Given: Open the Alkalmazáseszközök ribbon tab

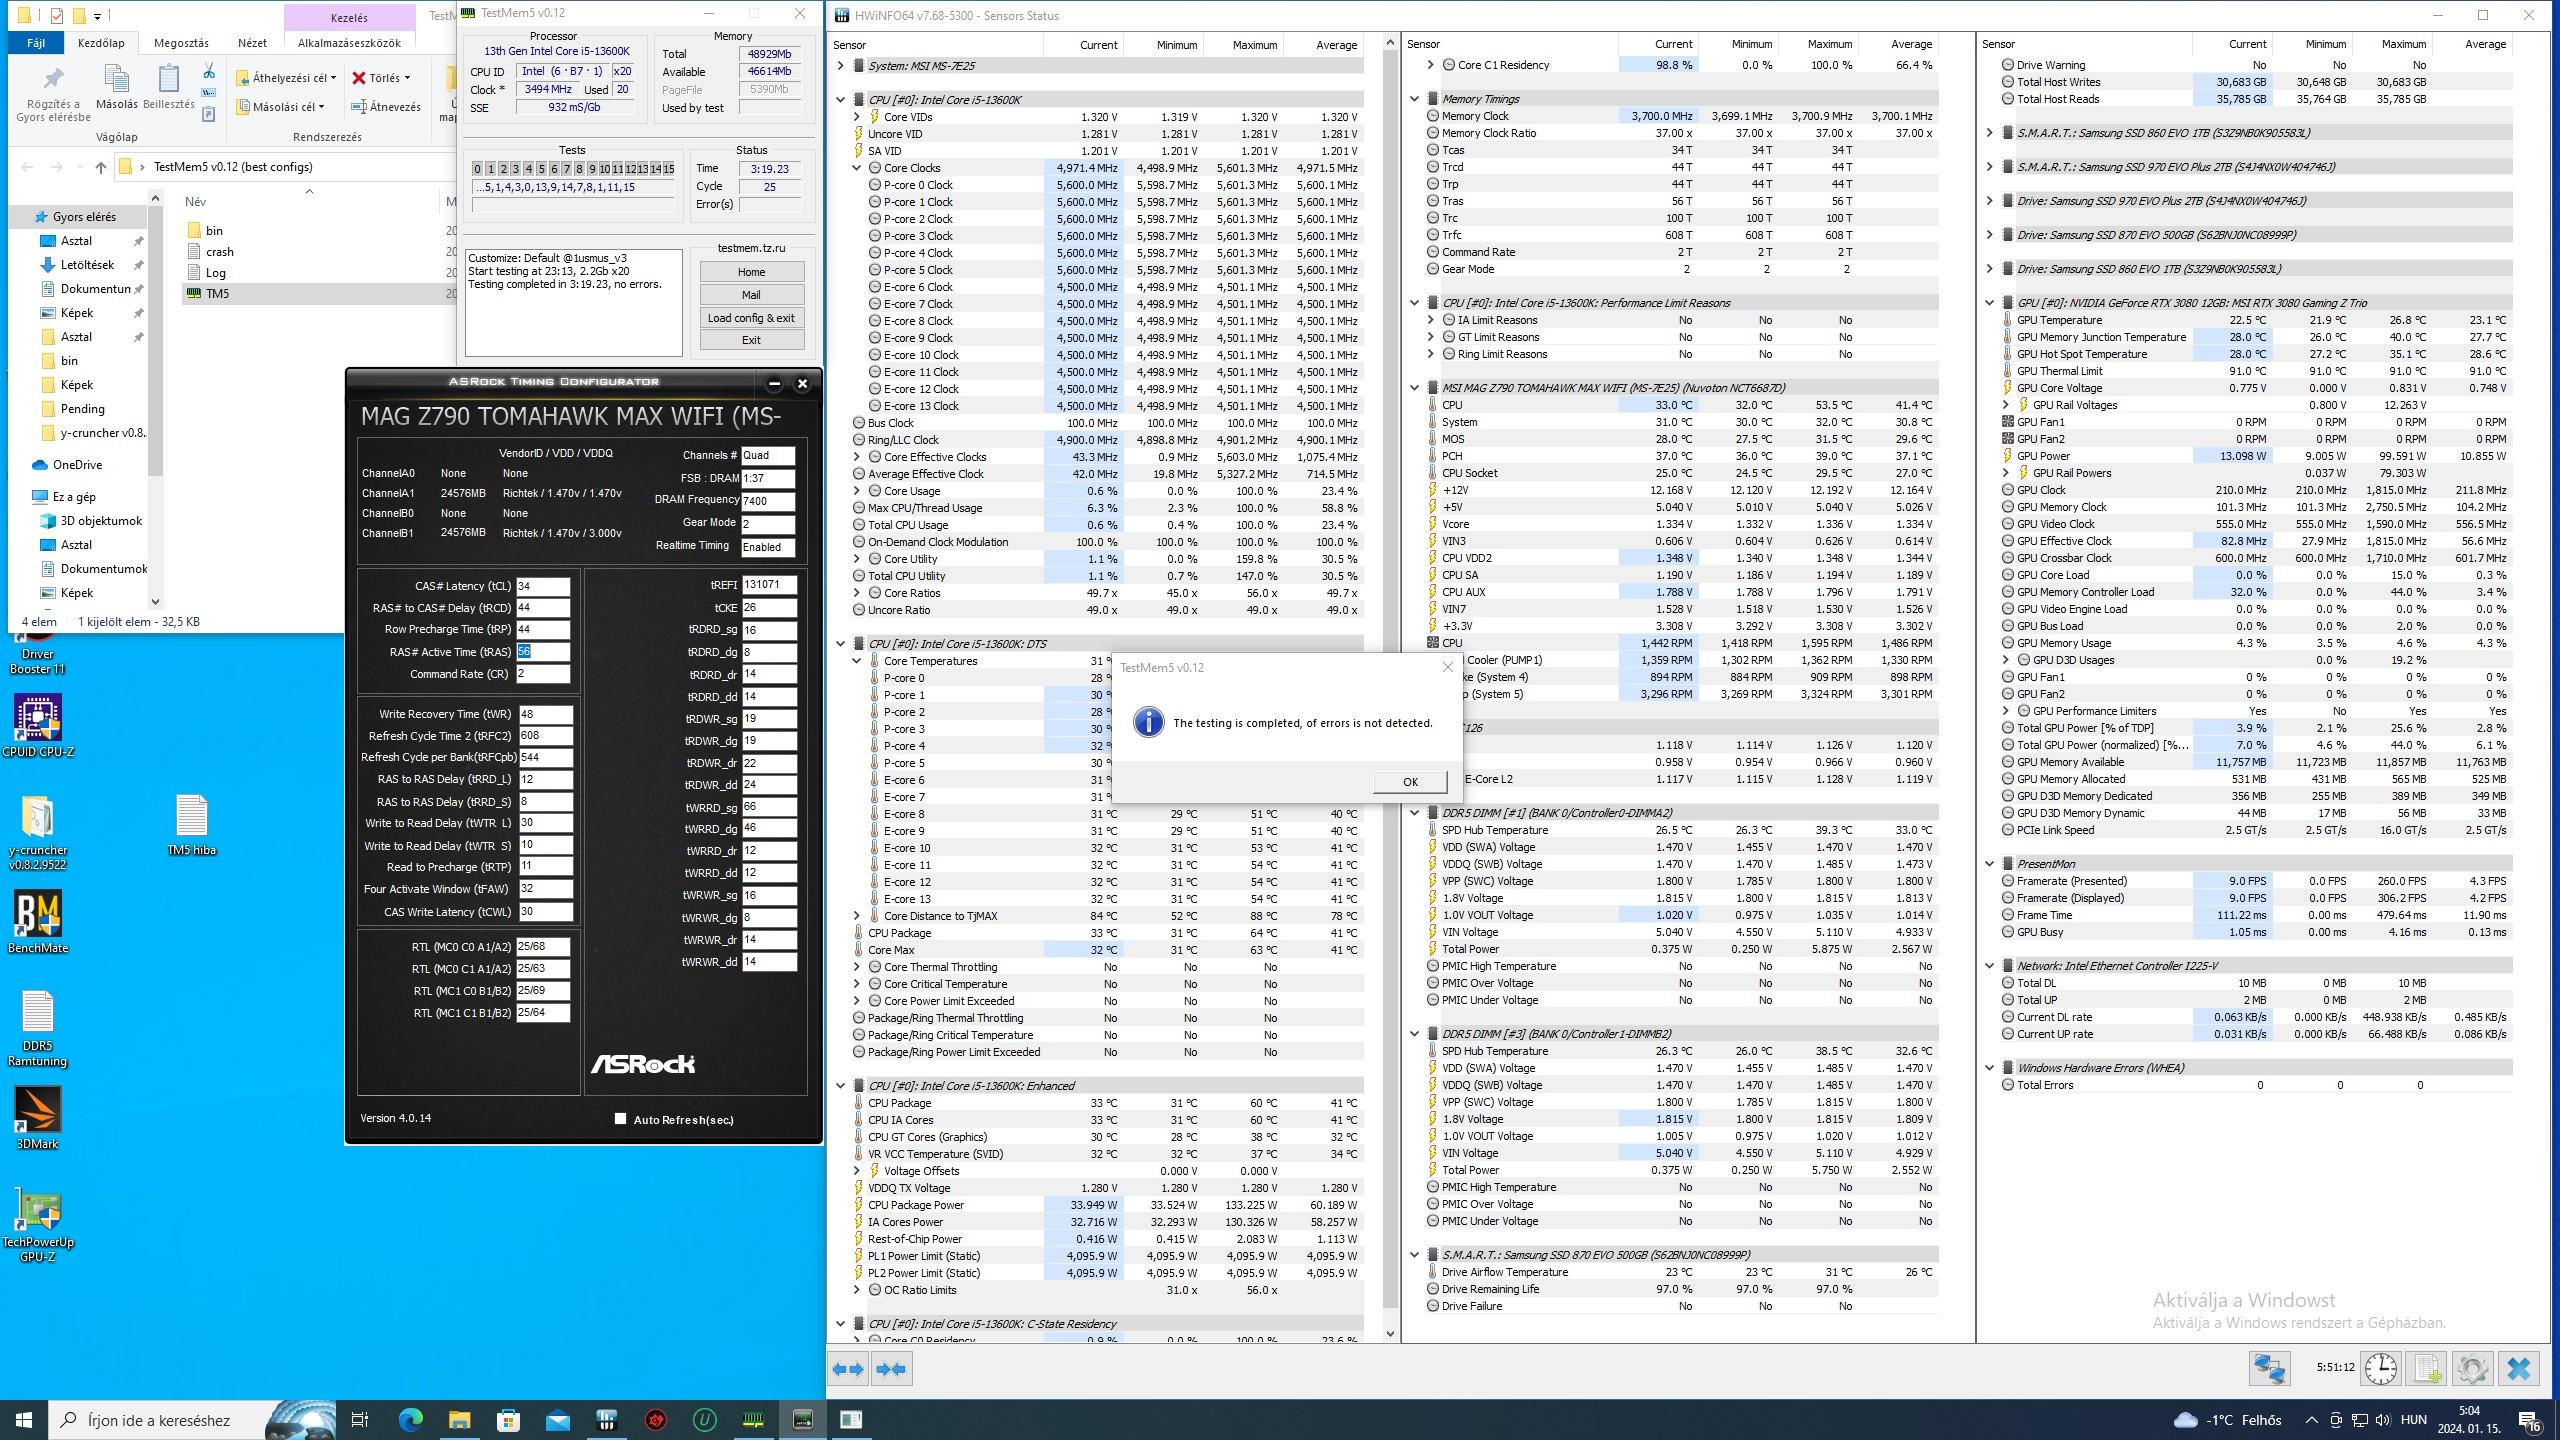Looking at the screenshot, I should pyautogui.click(x=349, y=43).
